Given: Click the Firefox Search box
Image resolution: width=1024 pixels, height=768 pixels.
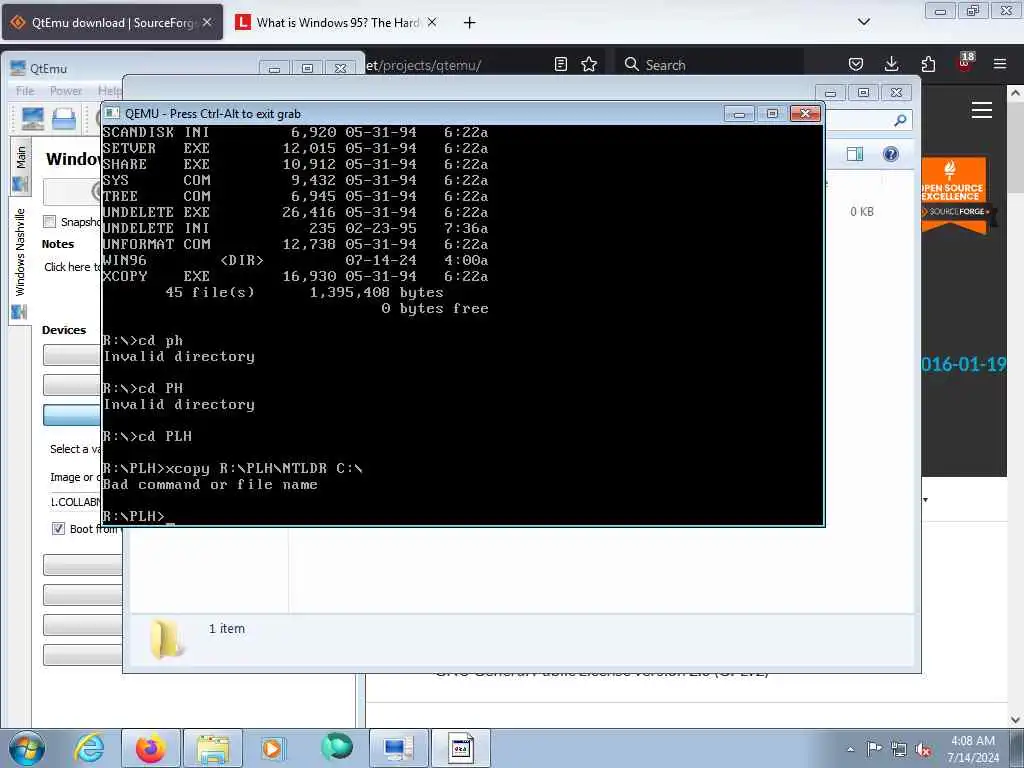Looking at the screenshot, I should 709,65.
